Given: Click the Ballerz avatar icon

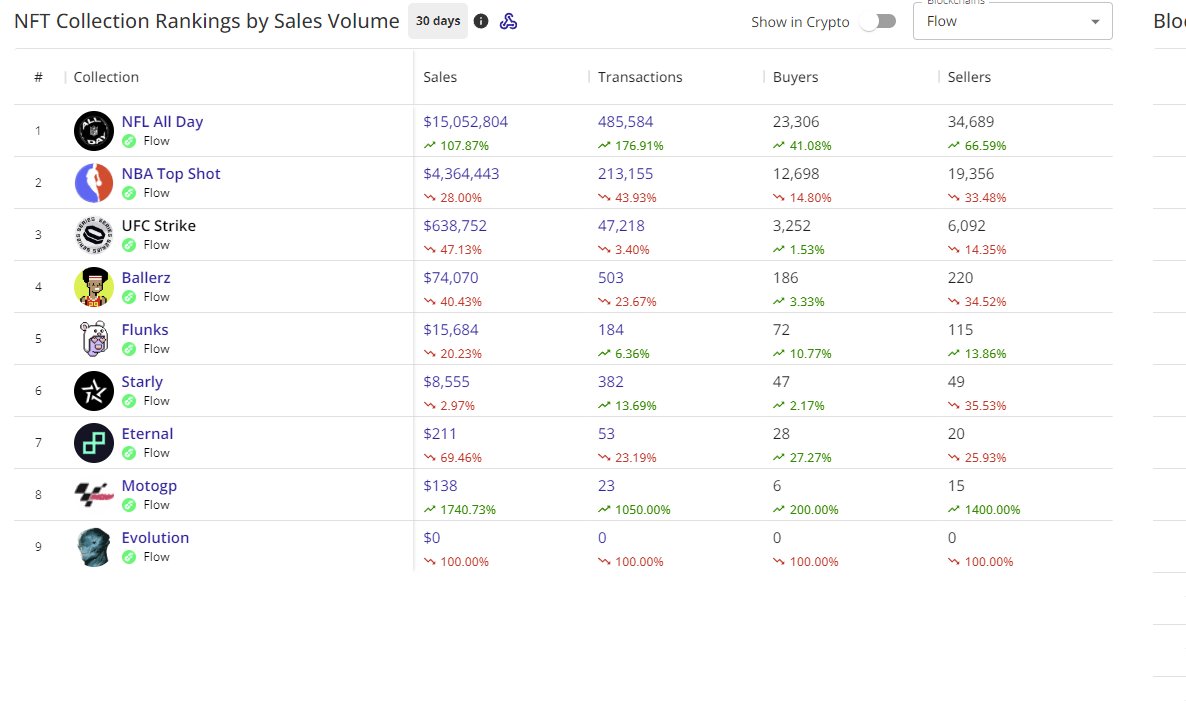Looking at the screenshot, I should (94, 288).
